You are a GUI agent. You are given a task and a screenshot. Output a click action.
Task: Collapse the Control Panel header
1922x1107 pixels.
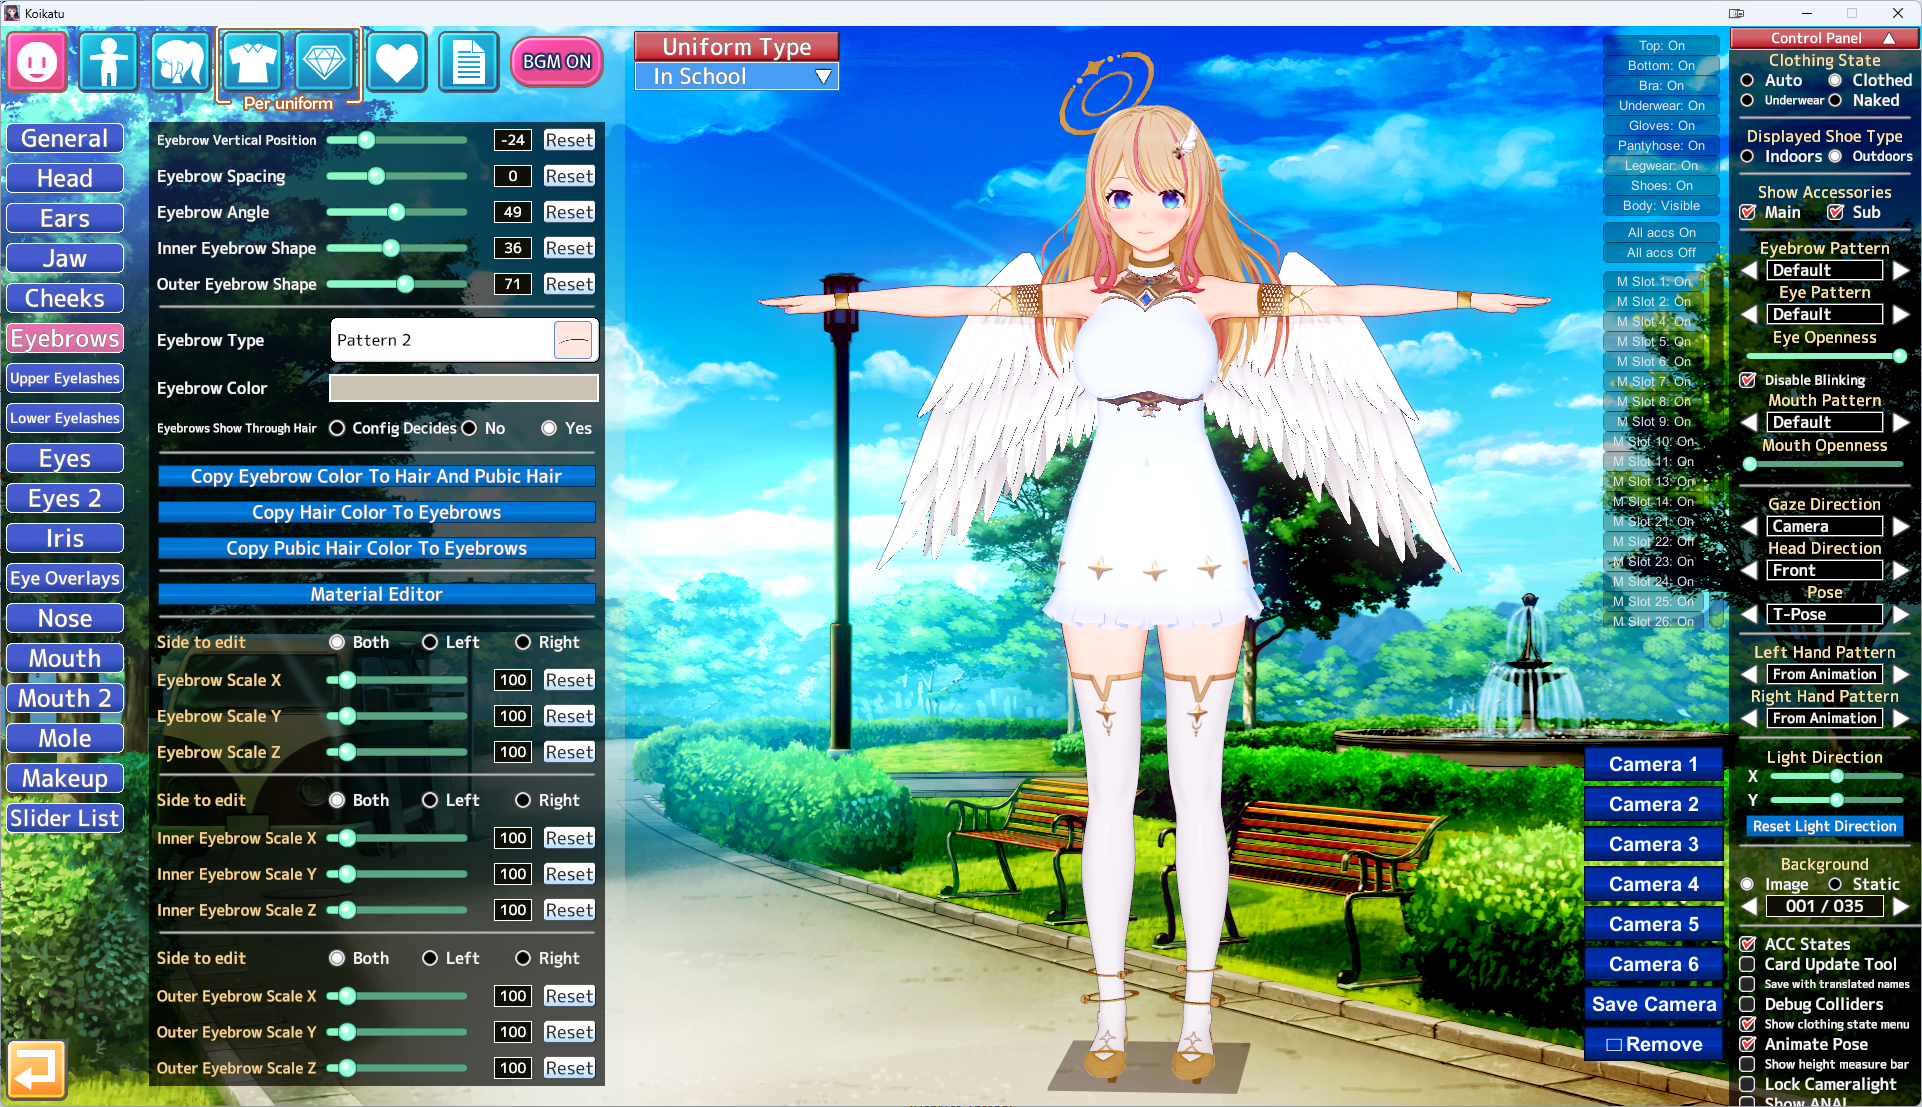tap(1889, 38)
